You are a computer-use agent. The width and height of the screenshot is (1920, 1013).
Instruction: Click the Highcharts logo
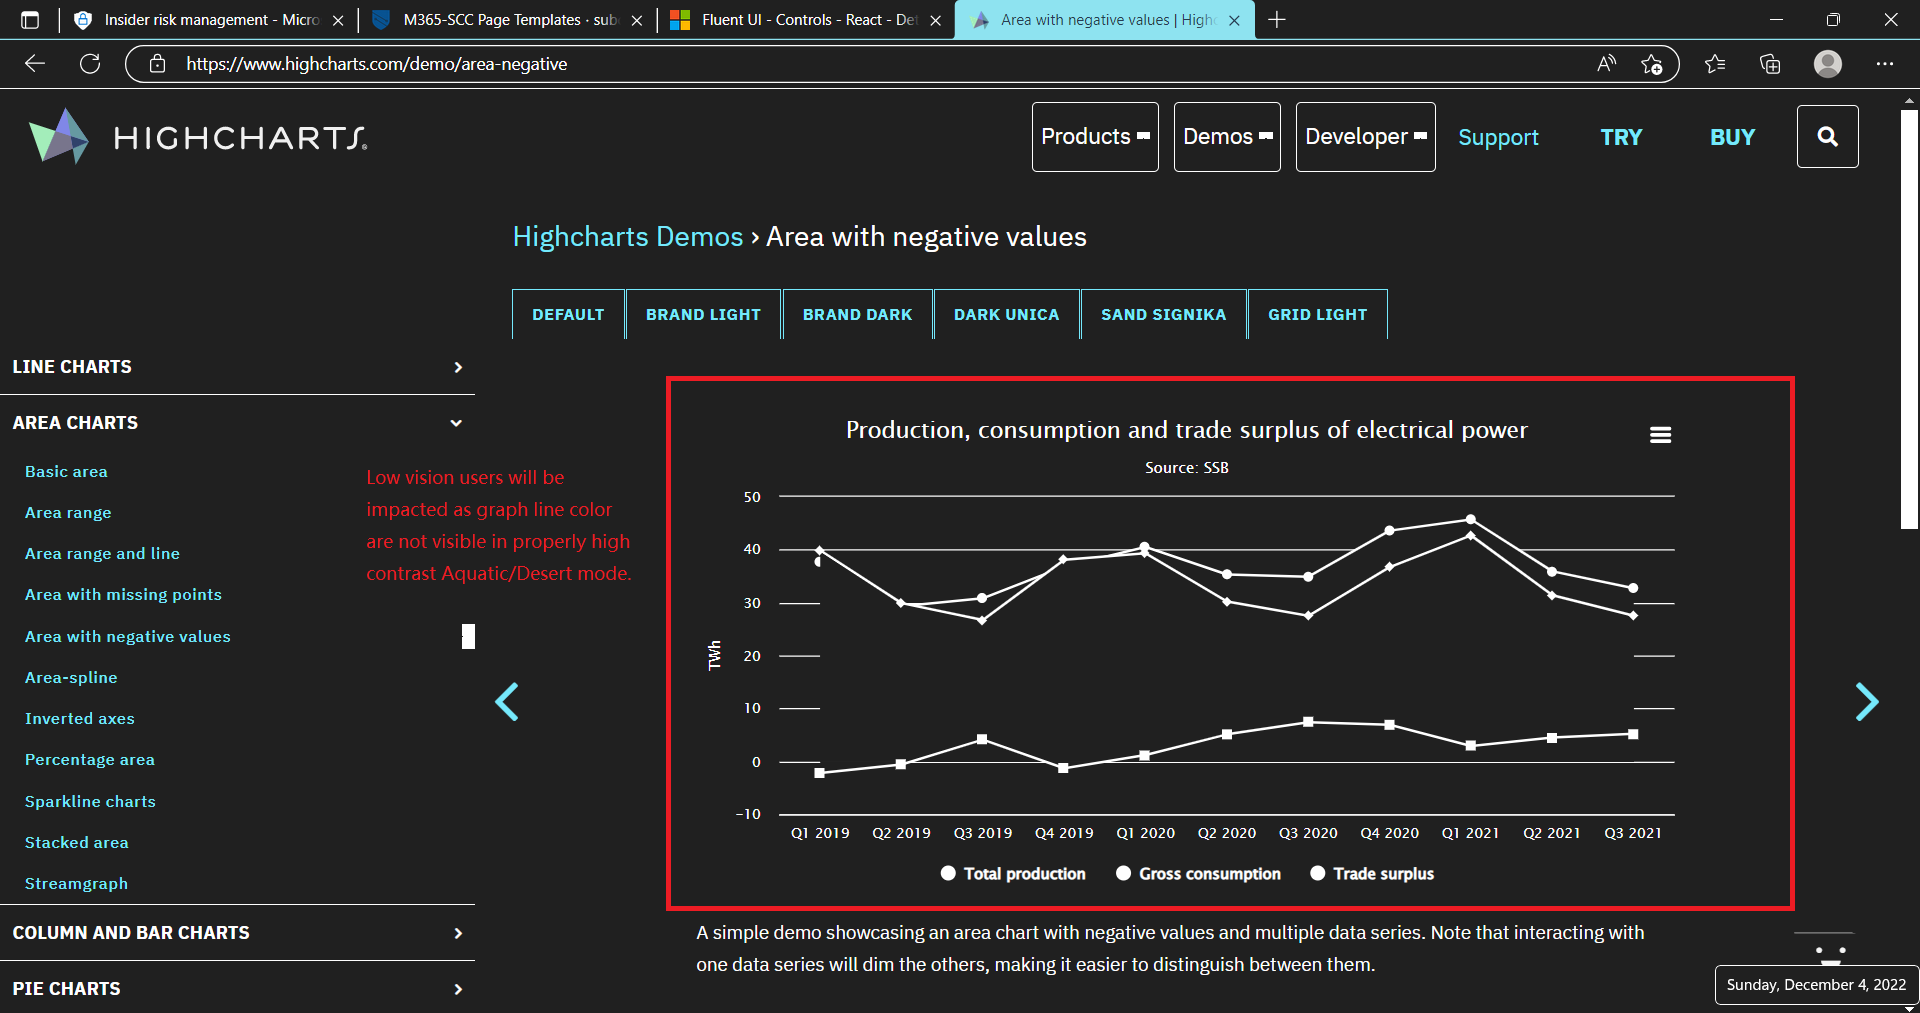196,136
